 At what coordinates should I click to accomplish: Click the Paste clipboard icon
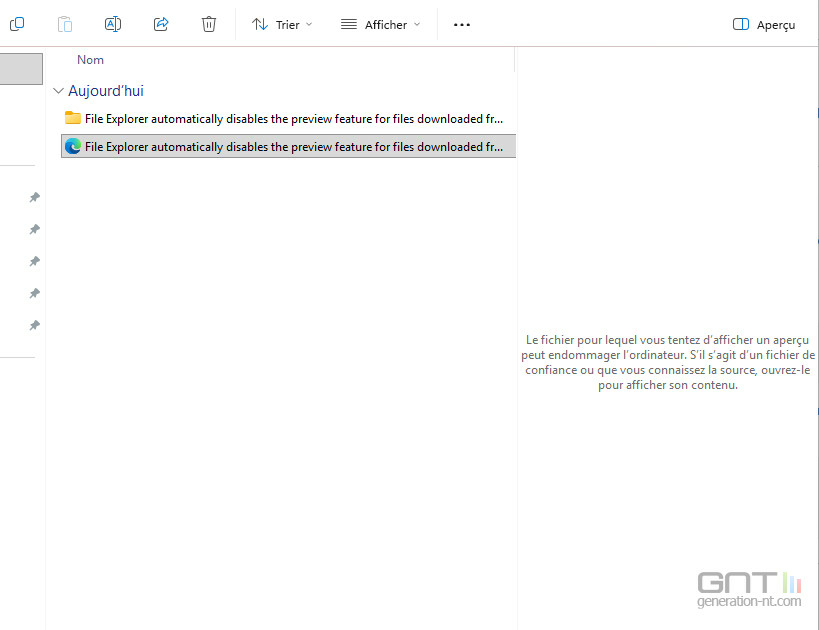65,24
